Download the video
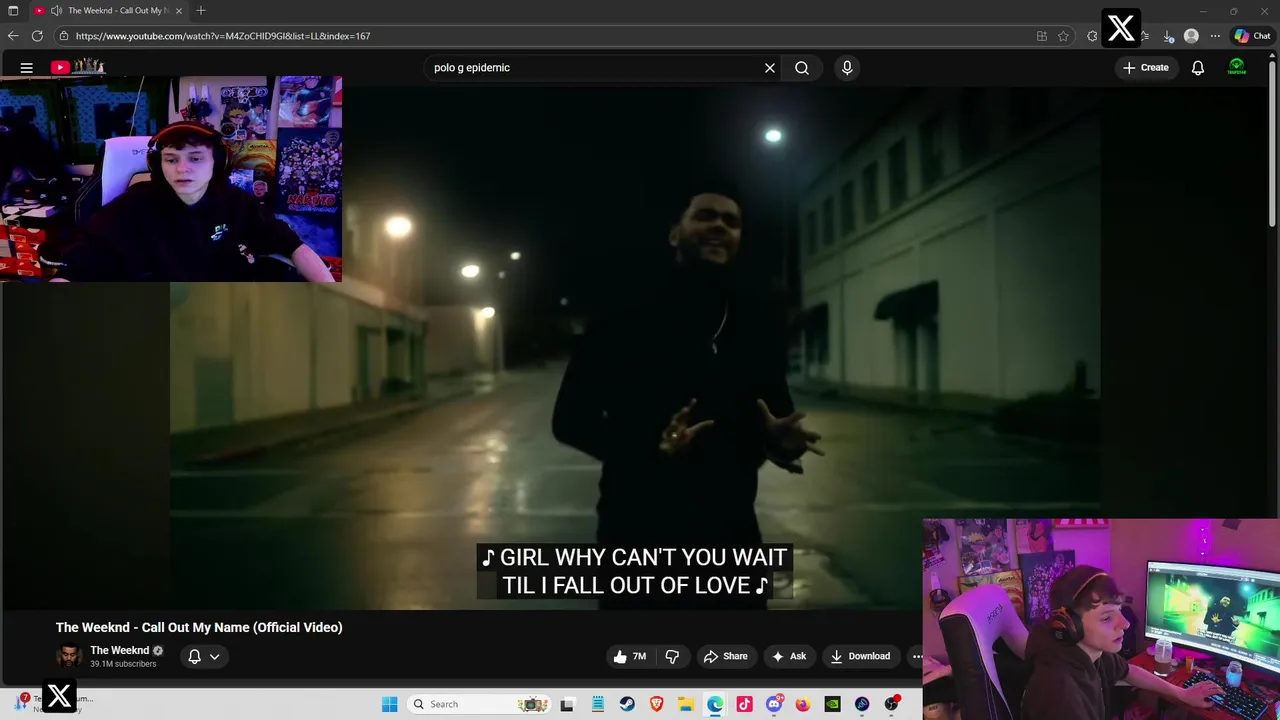 pyautogui.click(x=860, y=656)
